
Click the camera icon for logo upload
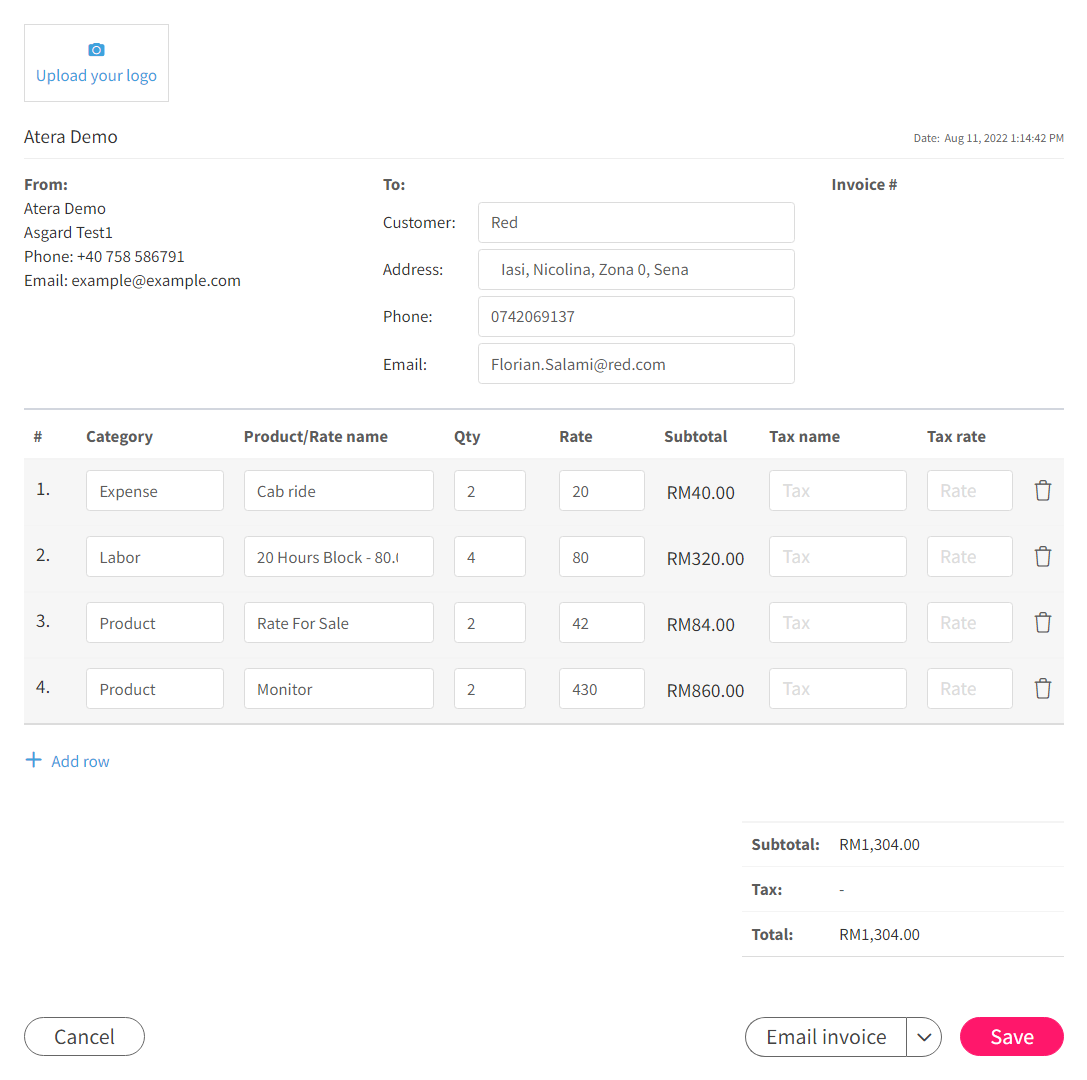96,50
